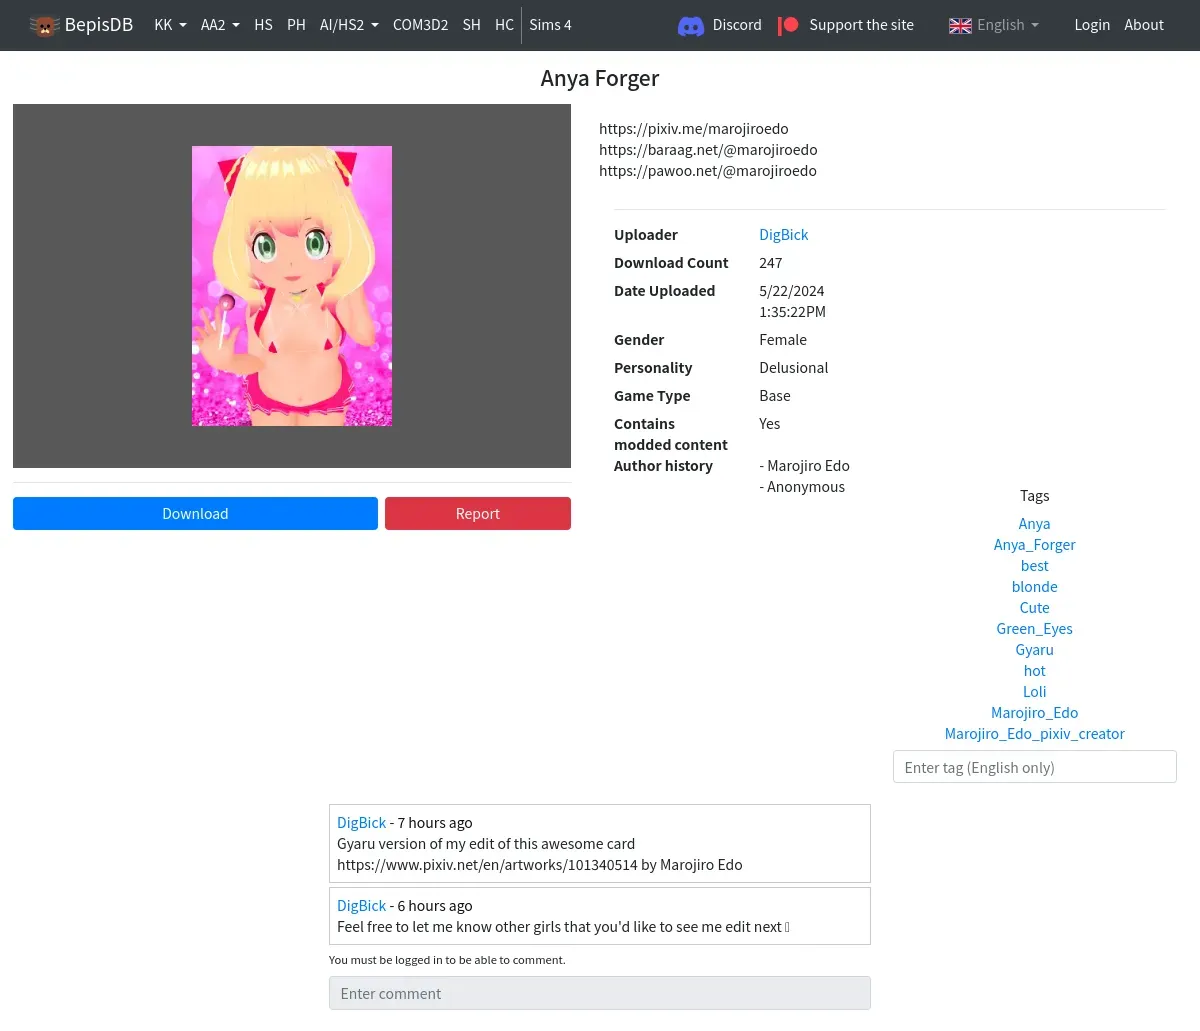Viewport: 1200px width, 1031px height.
Task: Select the Marojiro_Edo_pixiv_creator tag
Action: [1034, 734]
